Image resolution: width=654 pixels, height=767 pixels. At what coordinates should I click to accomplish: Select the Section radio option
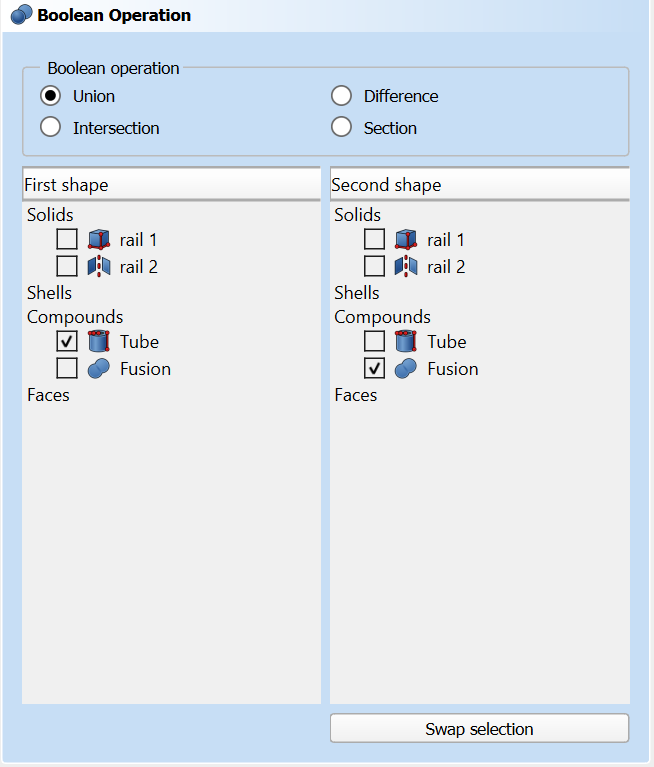click(x=342, y=128)
